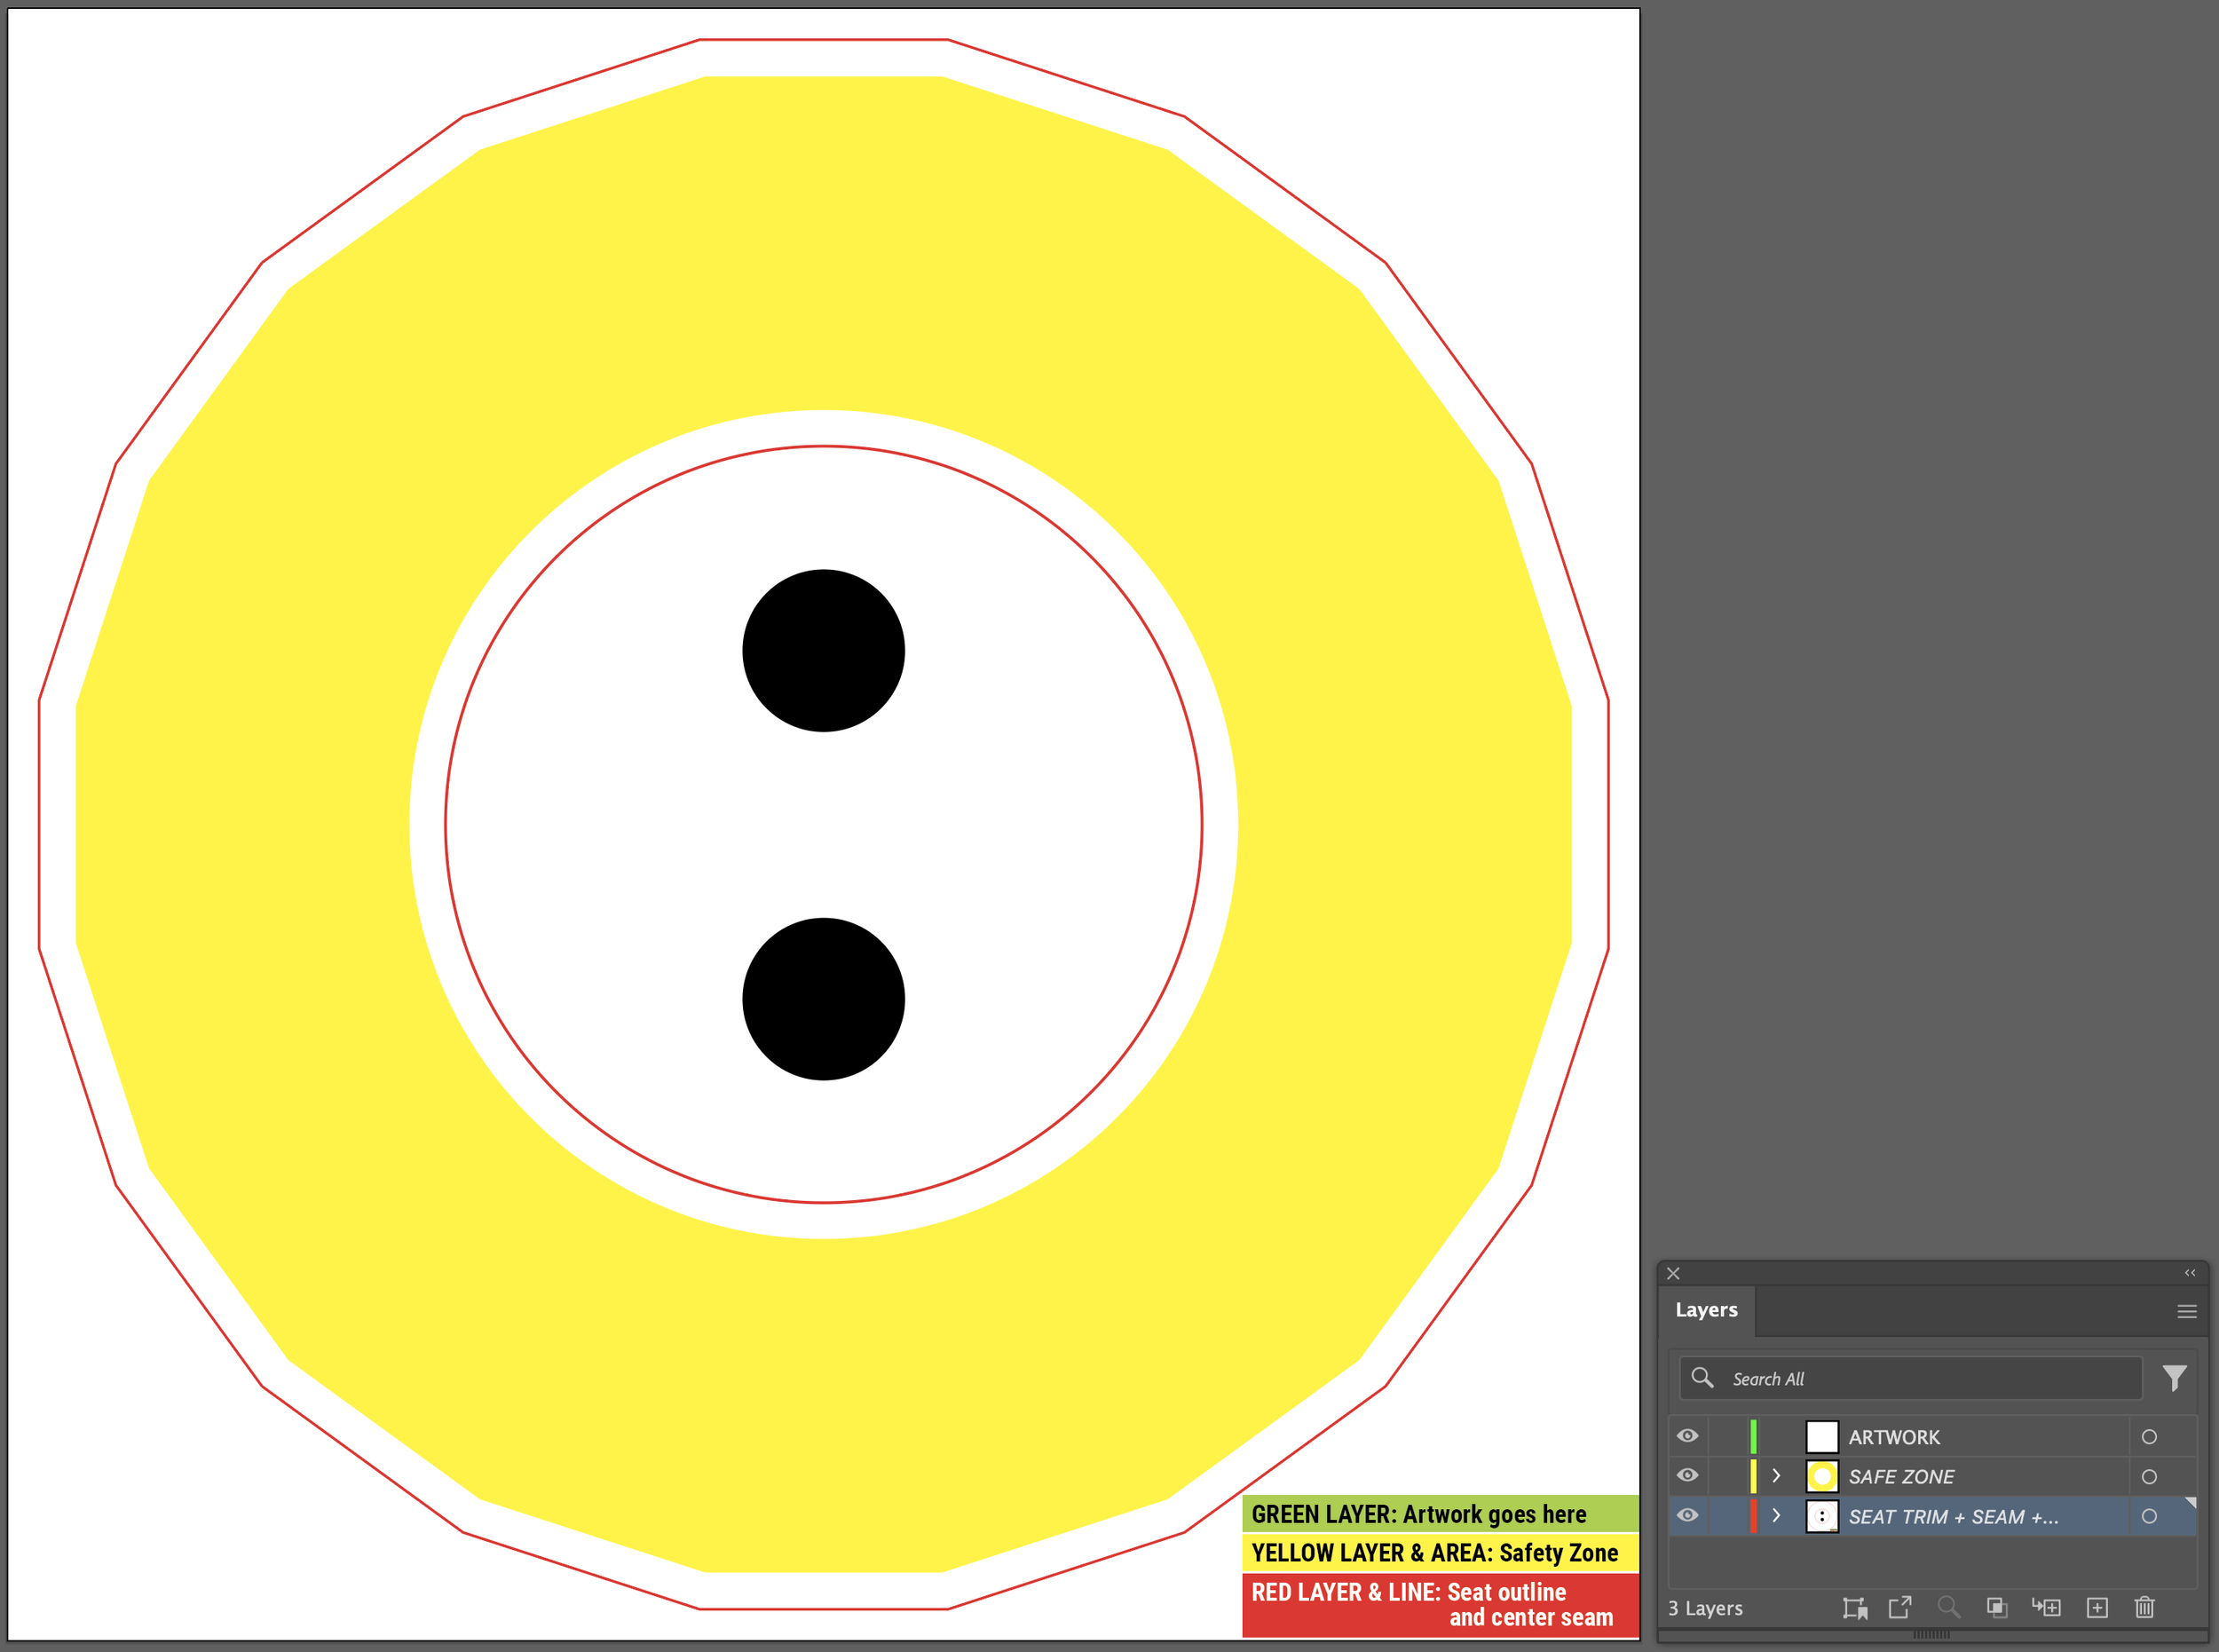
Task: Collapse the panel with double-arrow icon
Action: tap(2189, 1273)
